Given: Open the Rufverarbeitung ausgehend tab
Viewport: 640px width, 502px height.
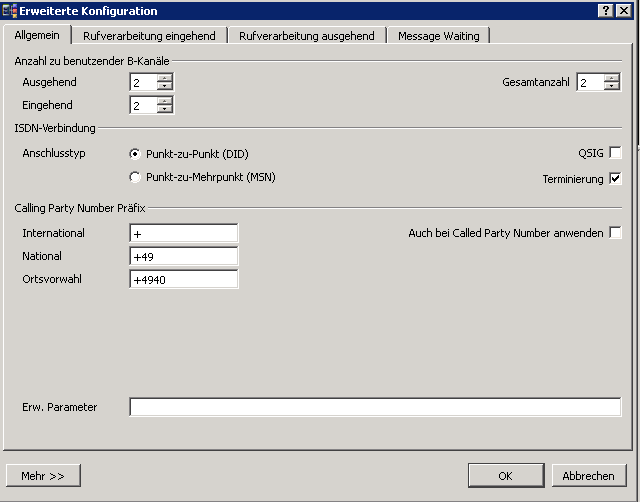Looking at the screenshot, I should tap(307, 36).
